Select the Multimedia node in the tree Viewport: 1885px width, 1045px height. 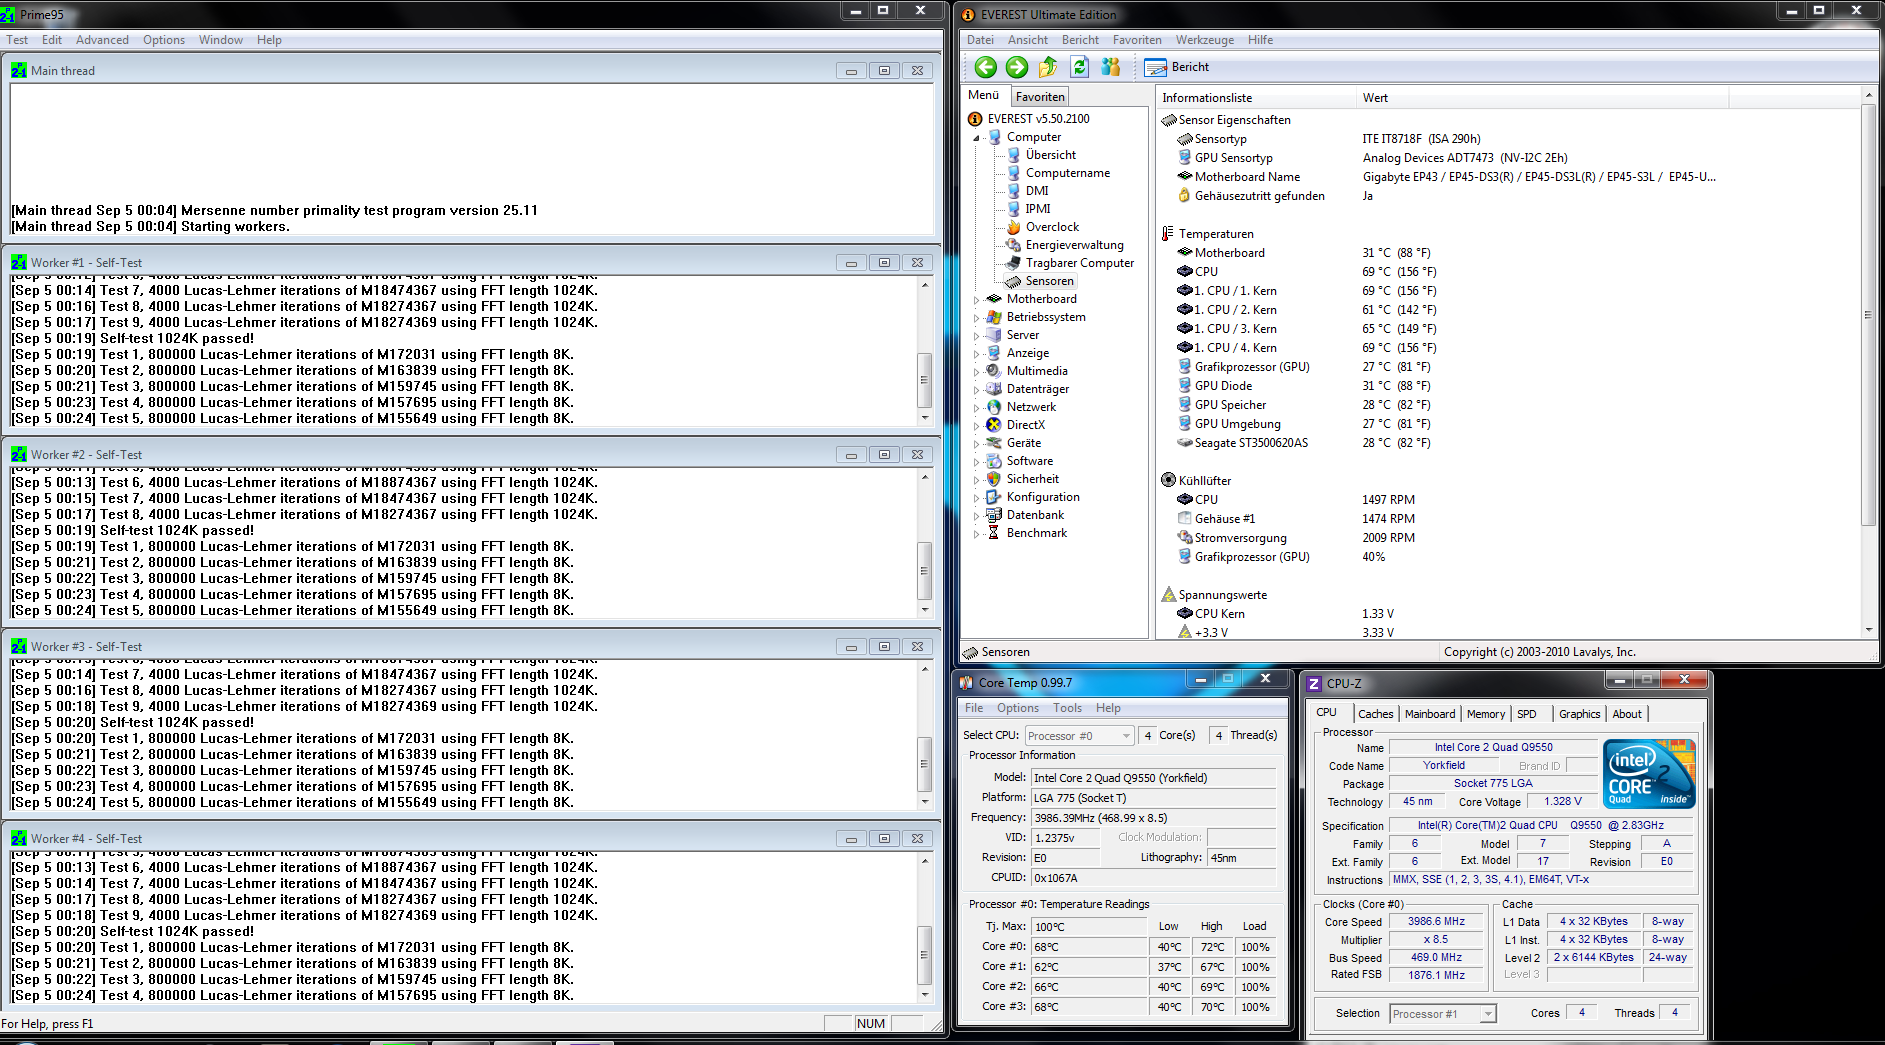tap(1027, 371)
